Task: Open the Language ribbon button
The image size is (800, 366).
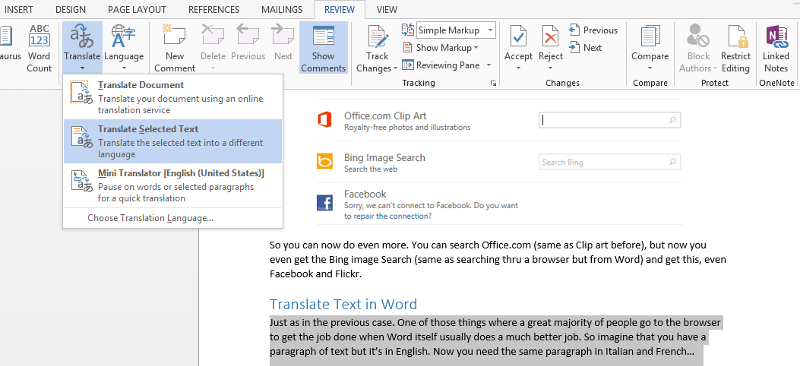Action: pyautogui.click(x=123, y=48)
